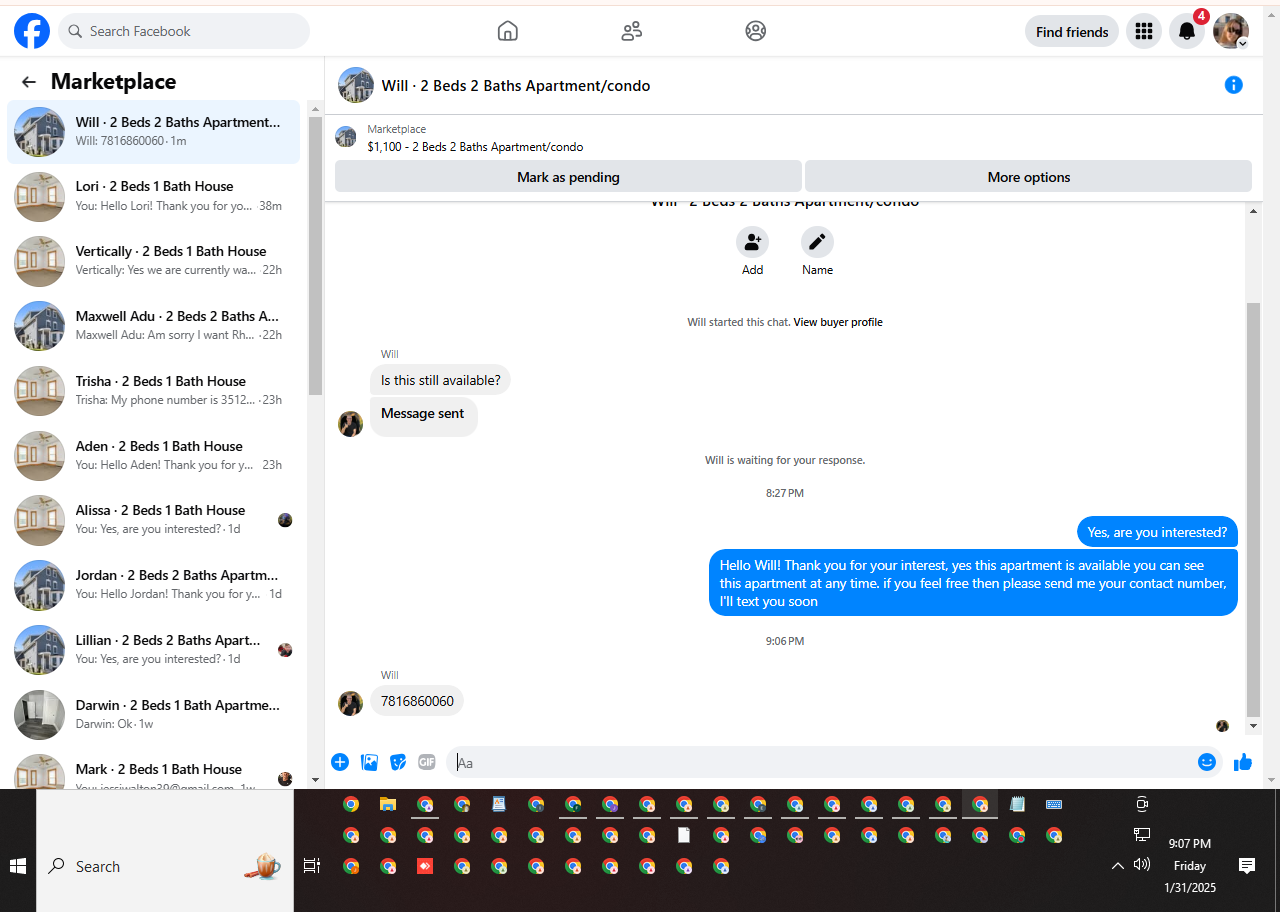The height and width of the screenshot is (912, 1280).
Task: Open the Aden · 2 Beds 1 Bath House chat
Action: pos(154,455)
